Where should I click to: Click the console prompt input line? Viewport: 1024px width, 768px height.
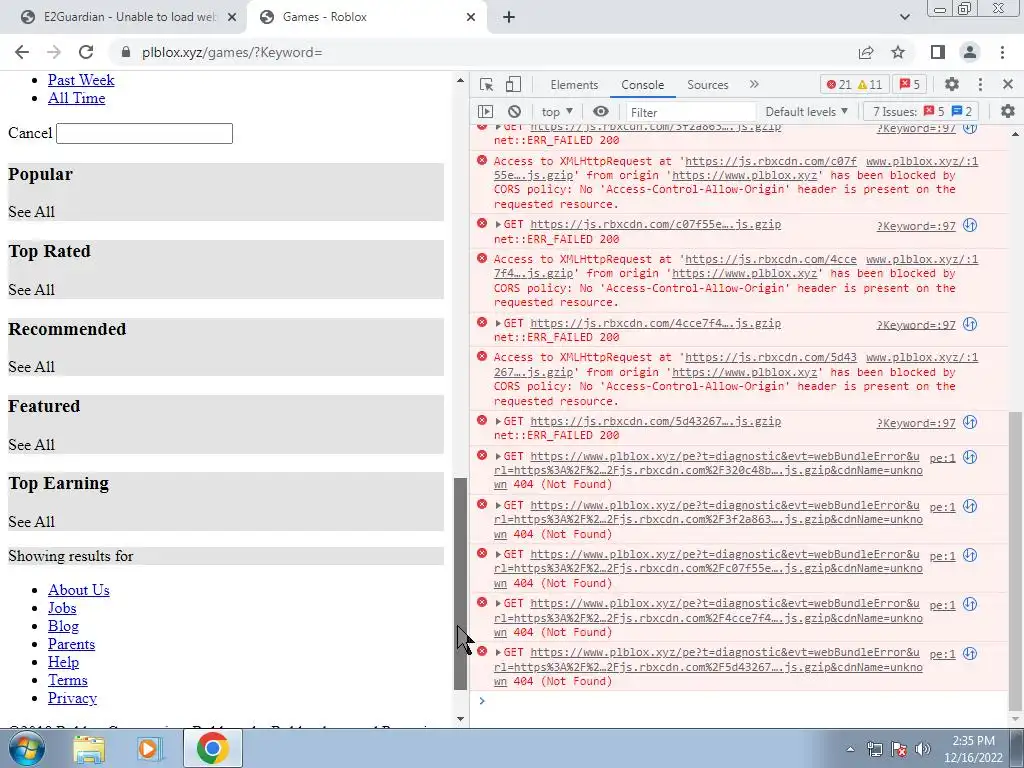point(744,701)
